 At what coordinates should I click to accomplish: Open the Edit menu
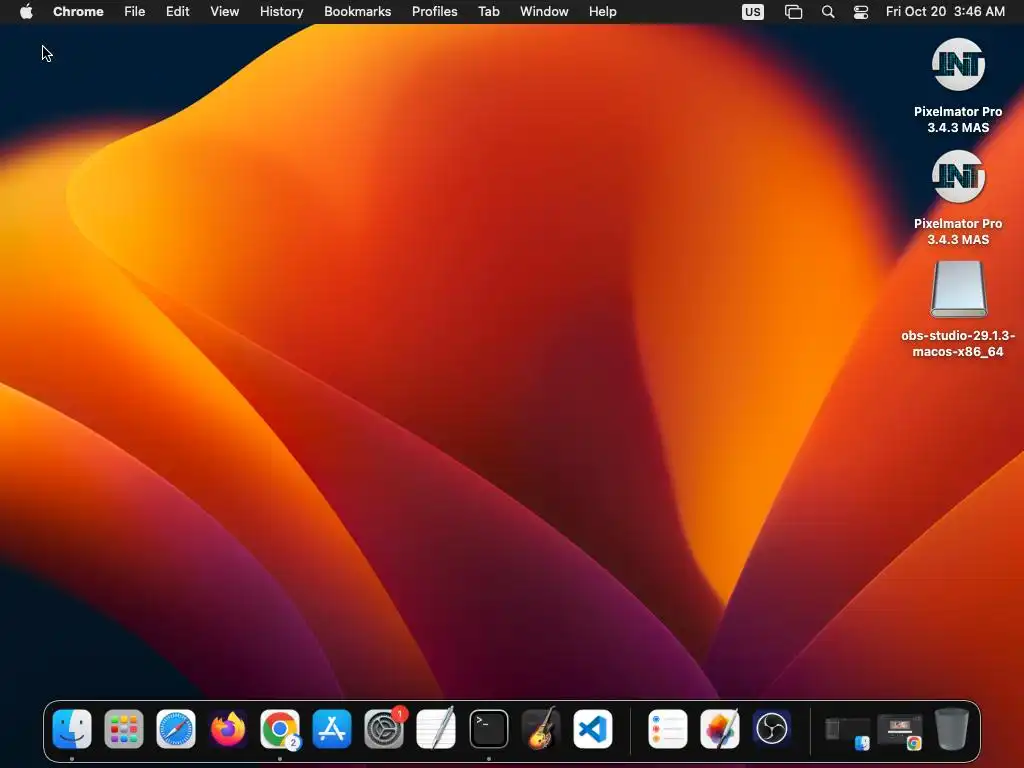tap(177, 11)
